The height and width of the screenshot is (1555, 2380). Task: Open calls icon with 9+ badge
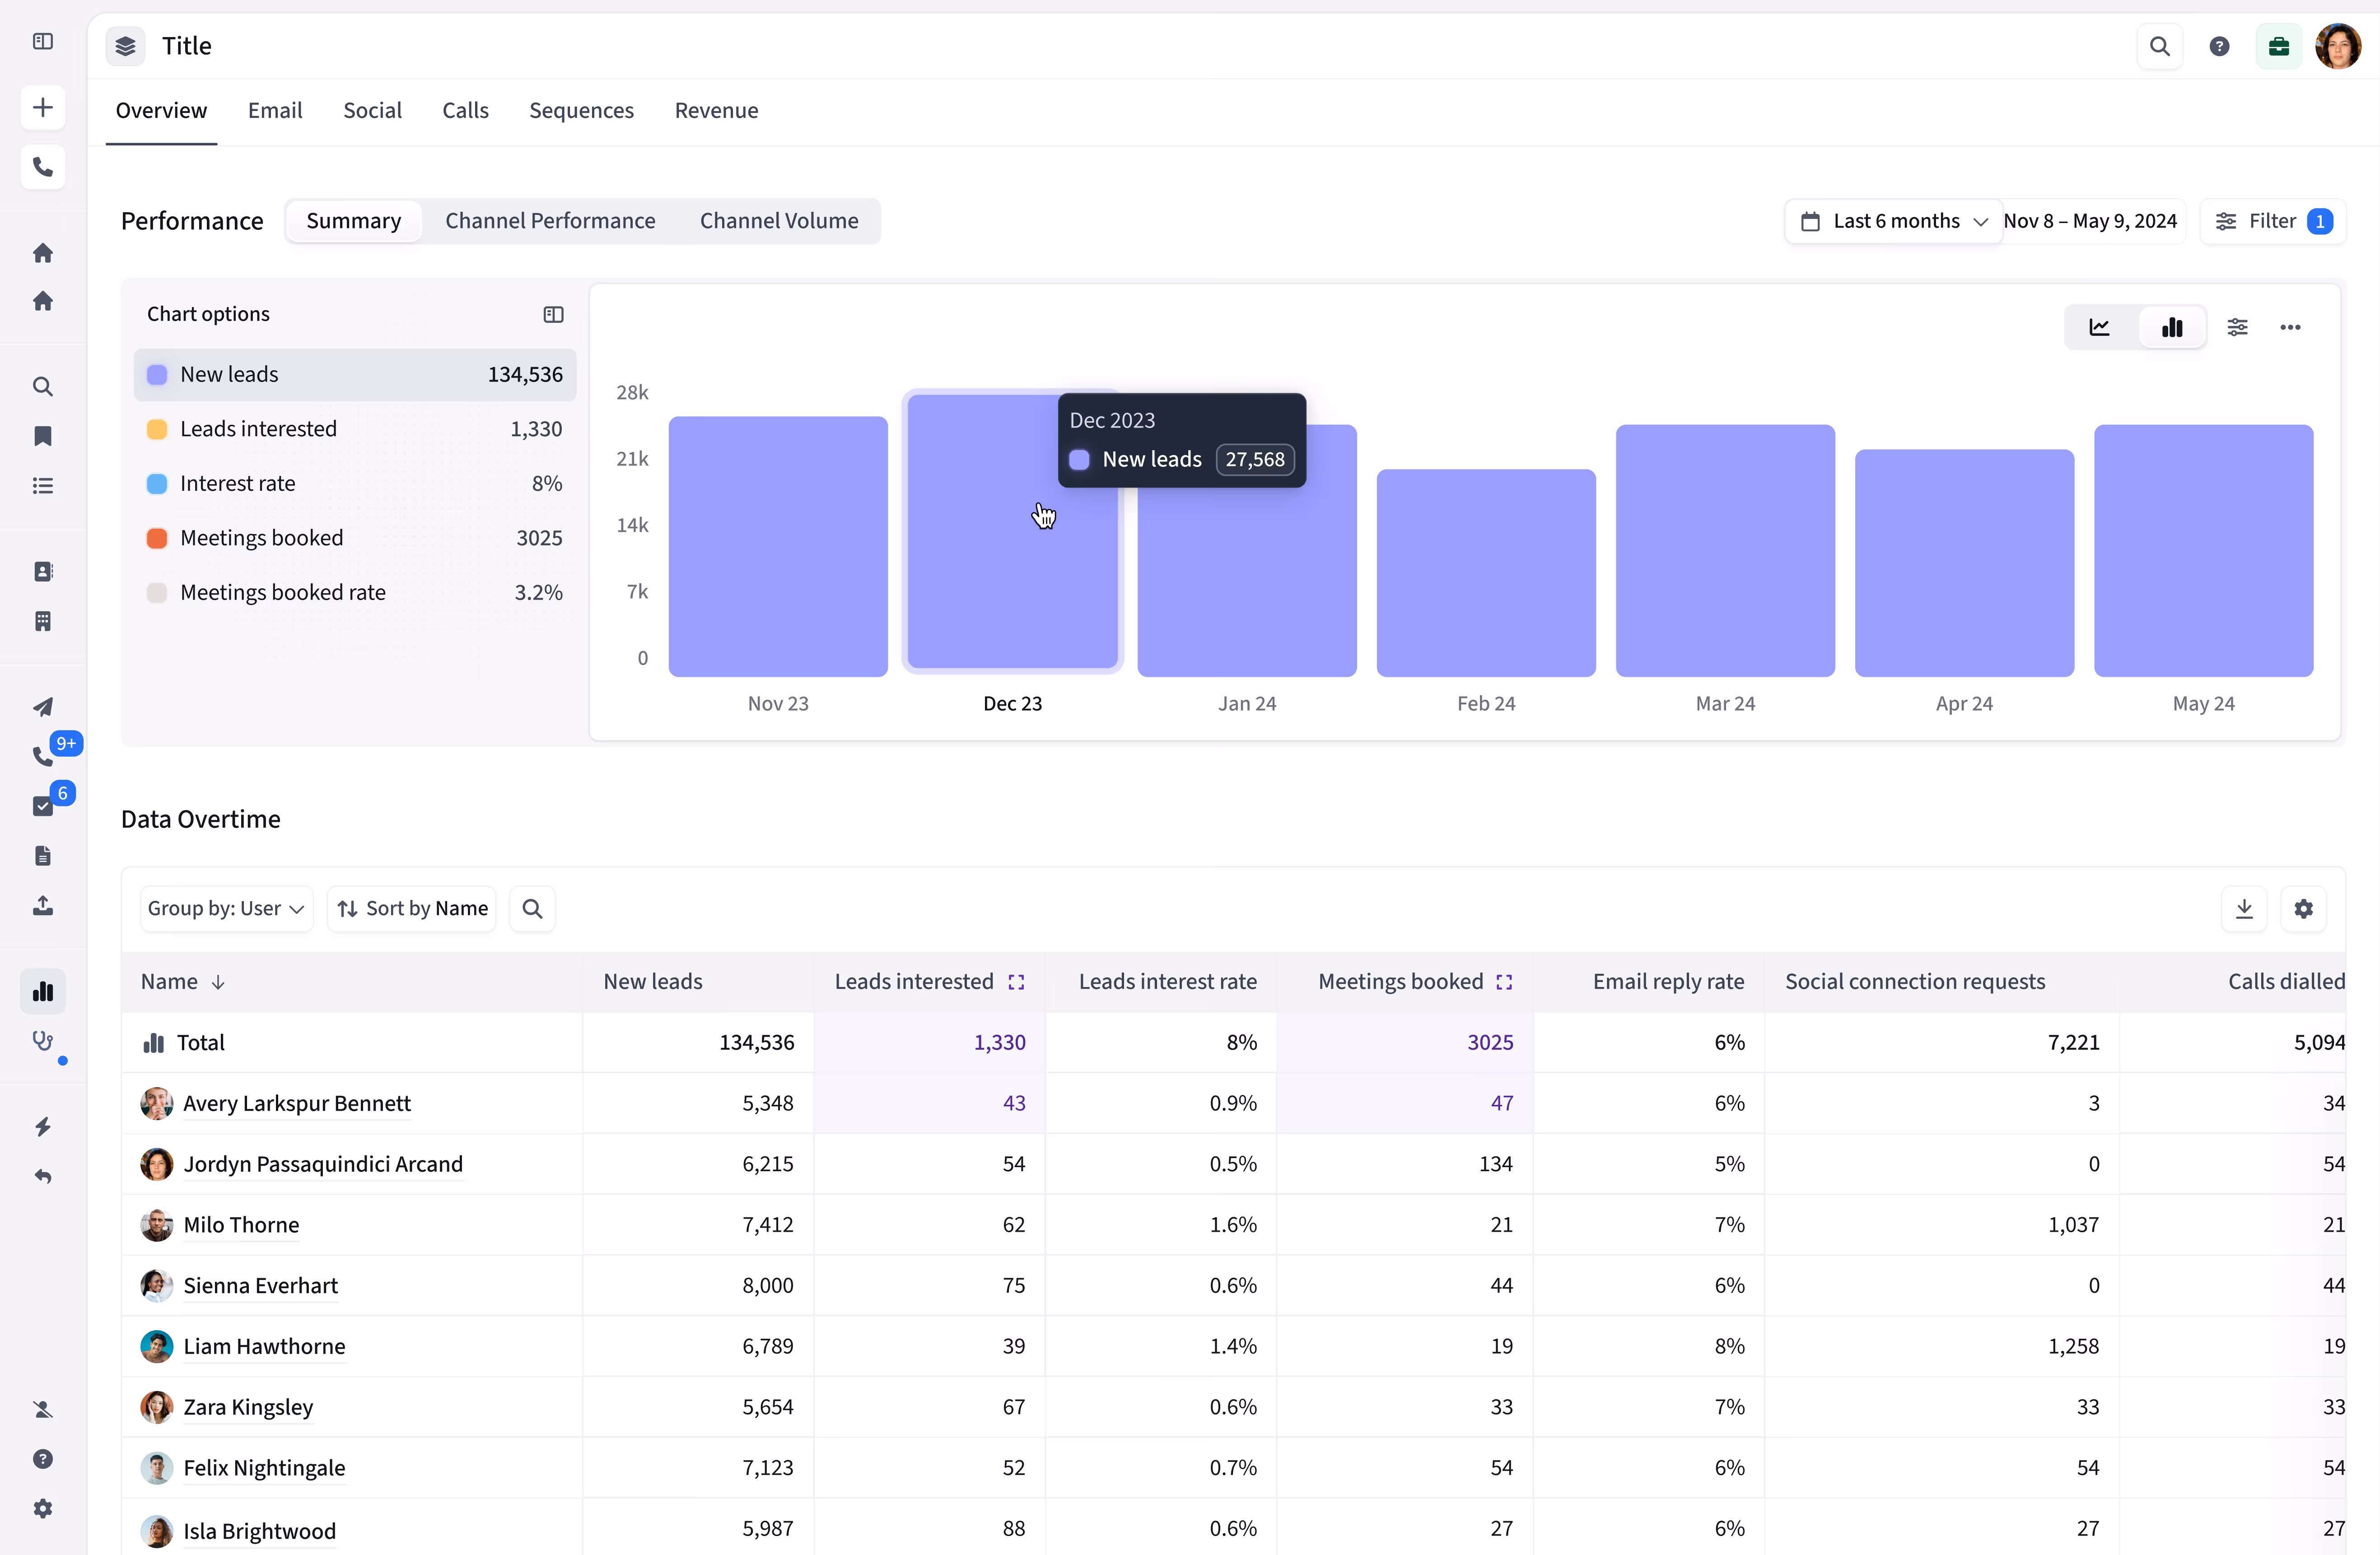click(x=43, y=757)
